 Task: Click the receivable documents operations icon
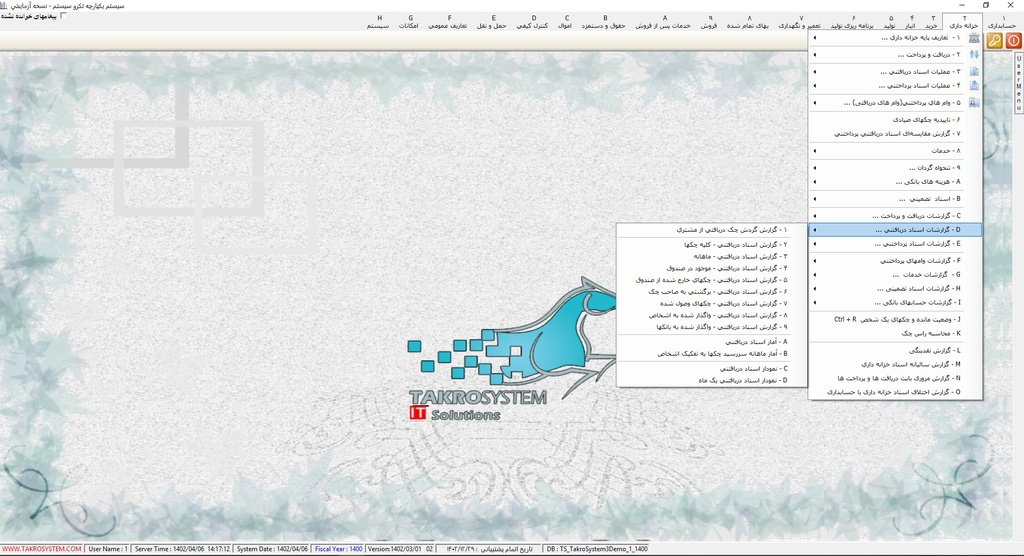pyautogui.click(x=974, y=72)
